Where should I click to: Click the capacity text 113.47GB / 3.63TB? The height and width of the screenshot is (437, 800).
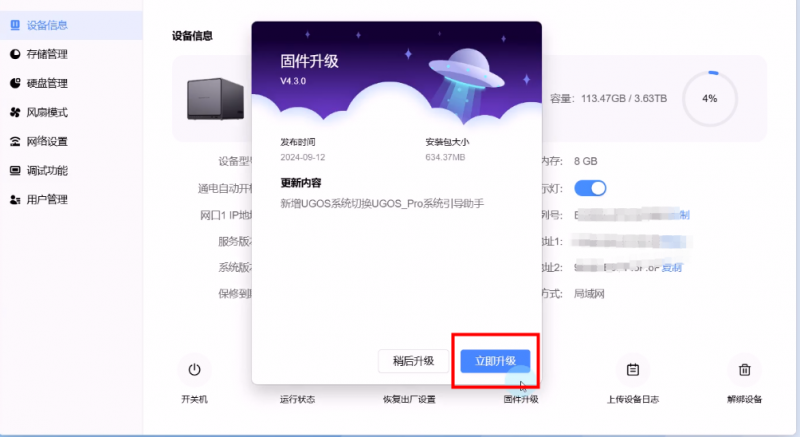point(624,98)
